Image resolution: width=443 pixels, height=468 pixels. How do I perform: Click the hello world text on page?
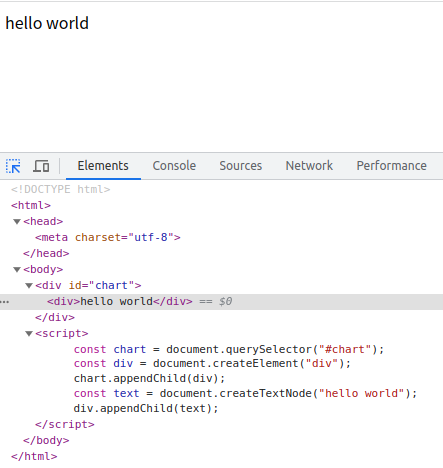coord(47,23)
